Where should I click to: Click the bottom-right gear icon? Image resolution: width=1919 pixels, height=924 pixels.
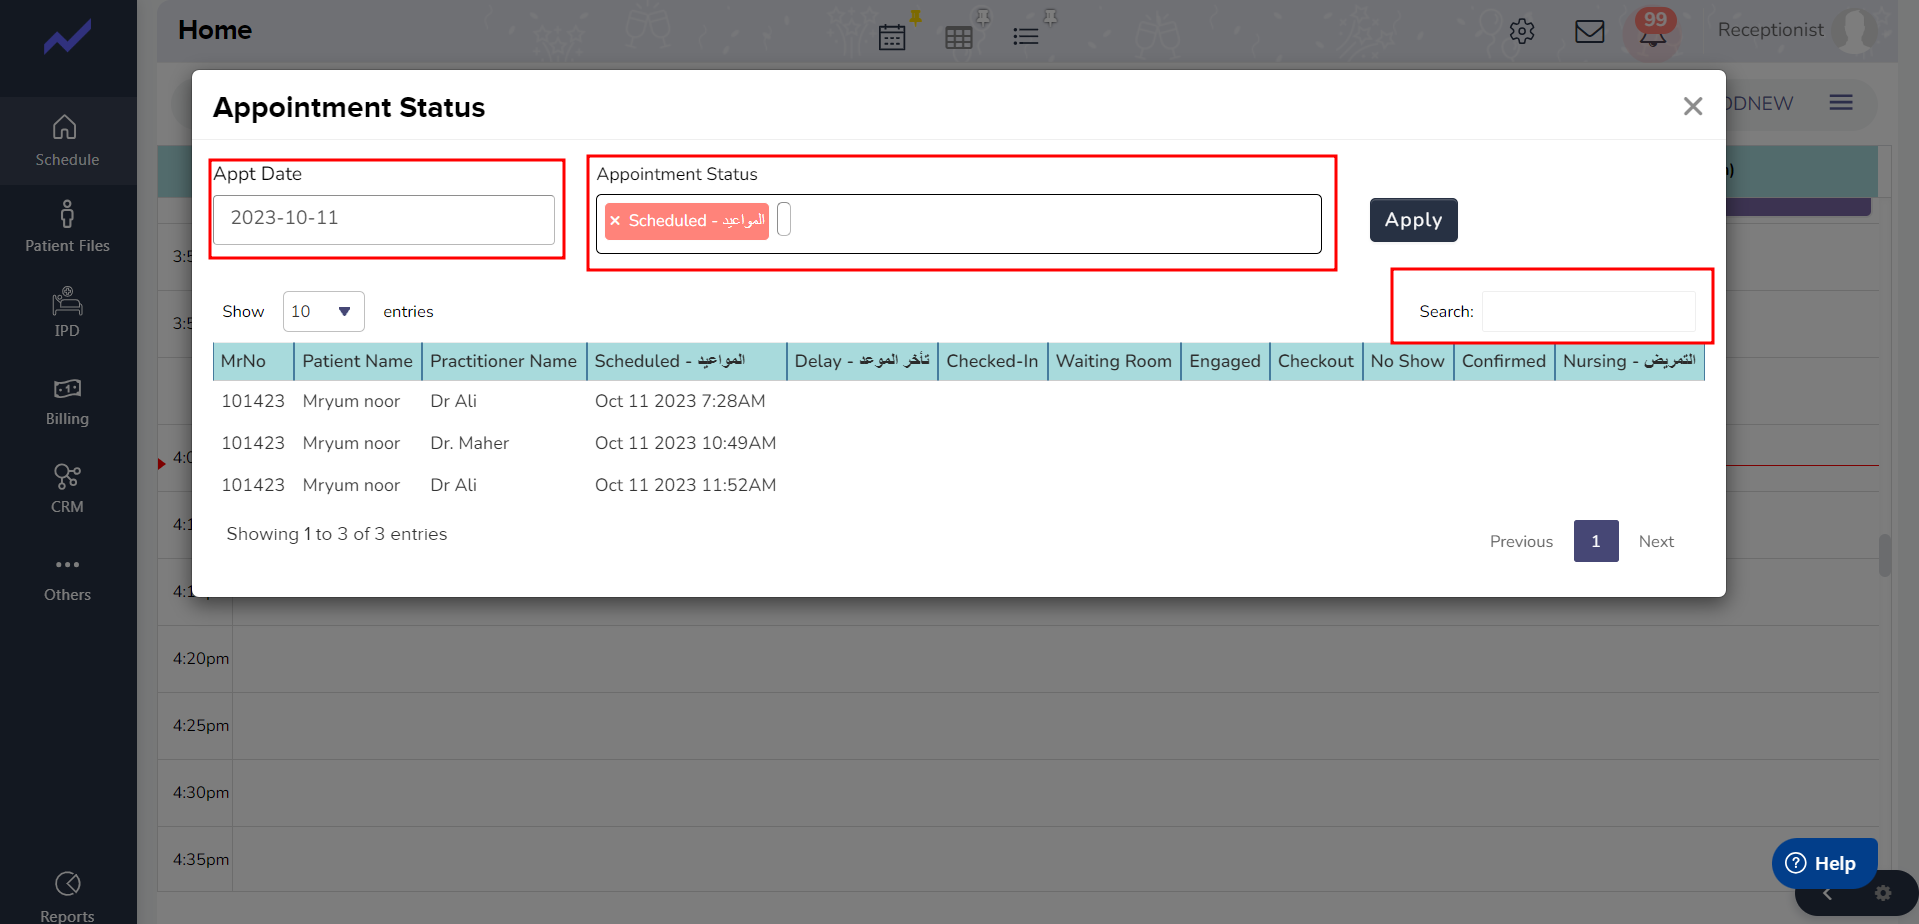tap(1883, 893)
